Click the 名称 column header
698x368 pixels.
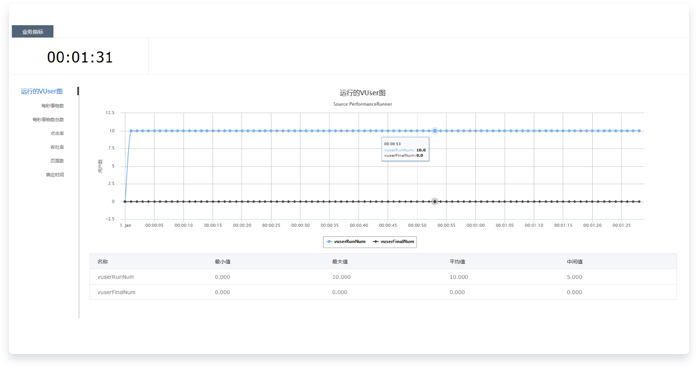click(x=102, y=262)
